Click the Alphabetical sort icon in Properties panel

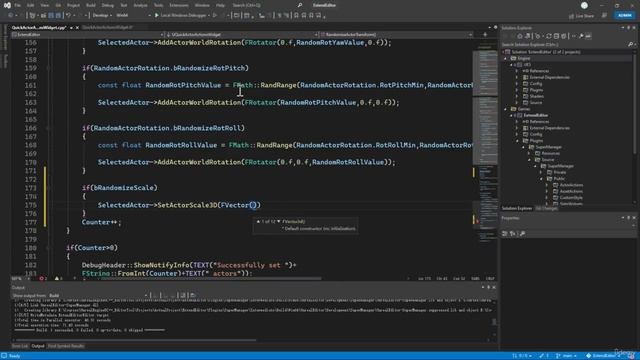pyautogui.click(x=513, y=233)
